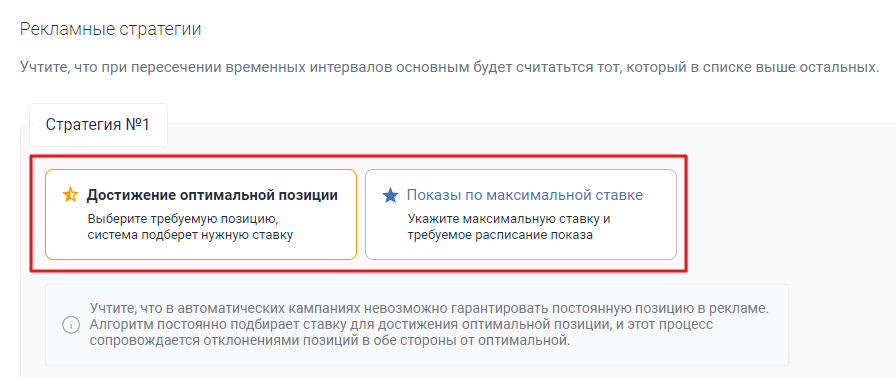
Task: Click description 'Выберите требуемую позицию, система подберет'
Action: coord(190,227)
